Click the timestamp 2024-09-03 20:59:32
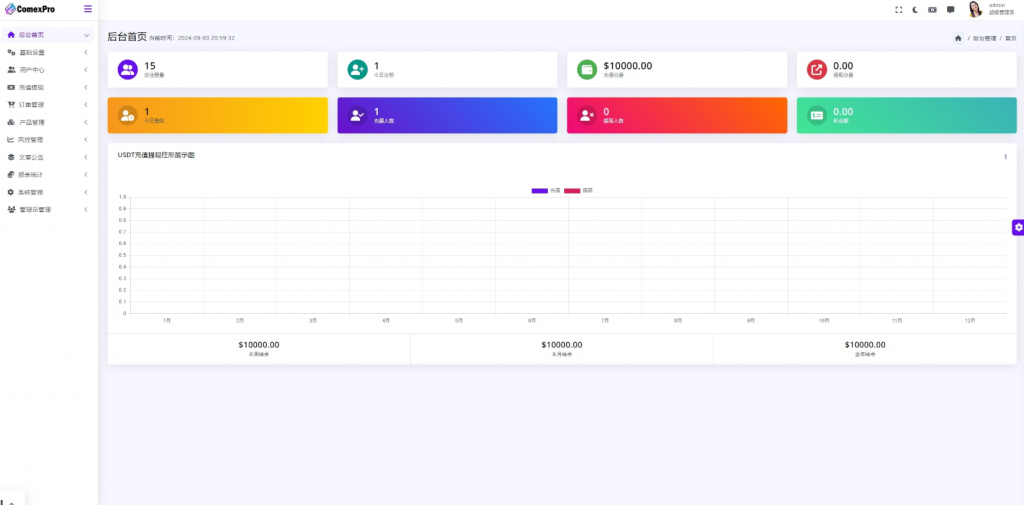Image resolution: width=1024 pixels, height=505 pixels. pos(206,38)
